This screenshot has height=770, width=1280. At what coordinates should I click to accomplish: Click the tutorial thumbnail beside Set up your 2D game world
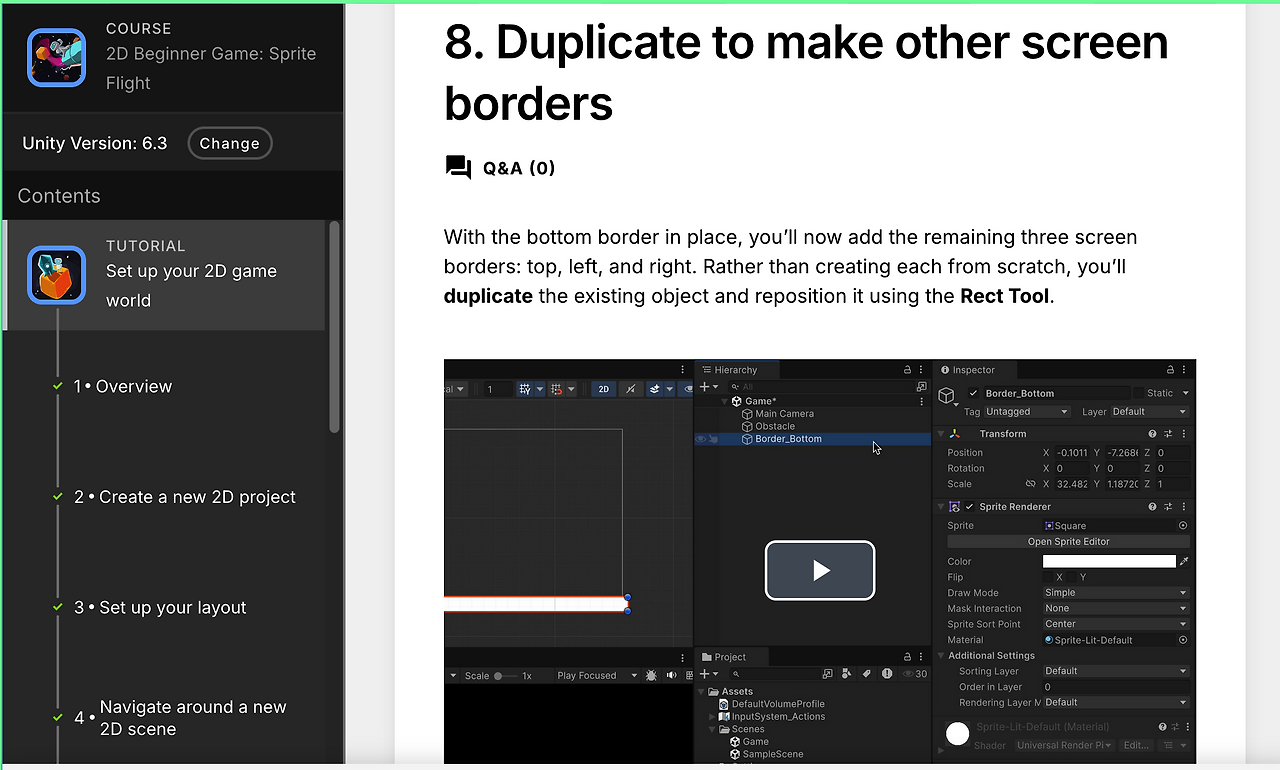56,275
